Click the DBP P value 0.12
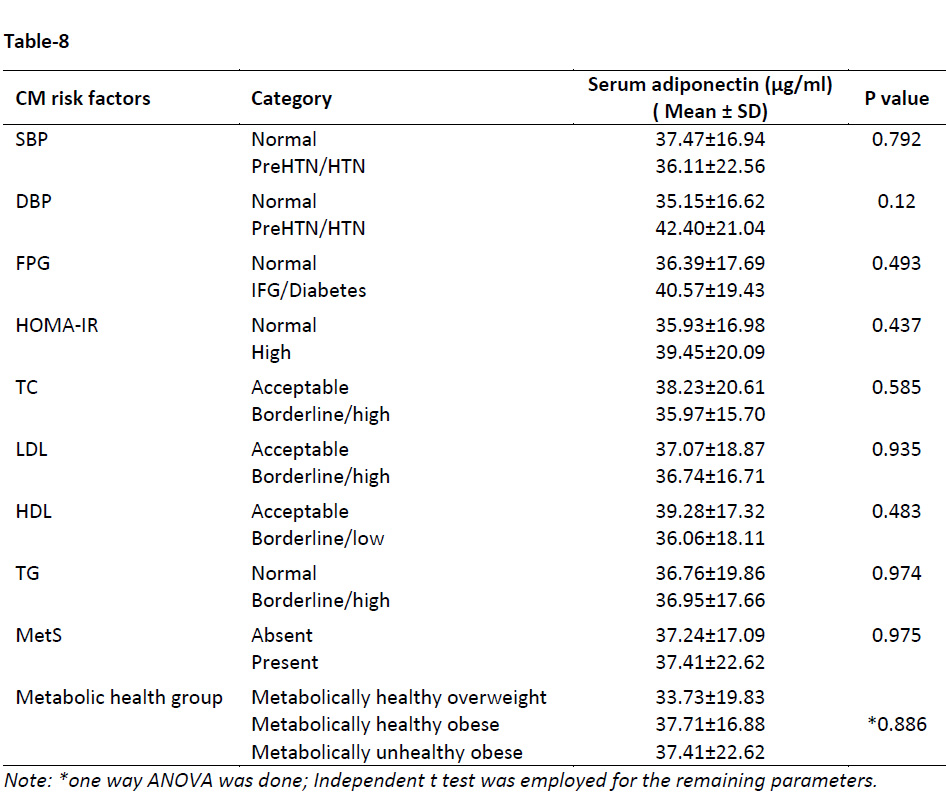 [x=897, y=201]
